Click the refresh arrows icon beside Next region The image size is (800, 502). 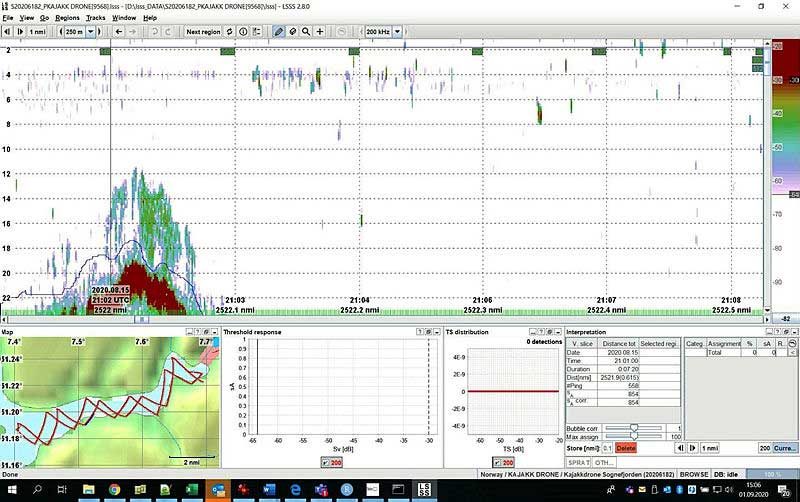point(229,32)
